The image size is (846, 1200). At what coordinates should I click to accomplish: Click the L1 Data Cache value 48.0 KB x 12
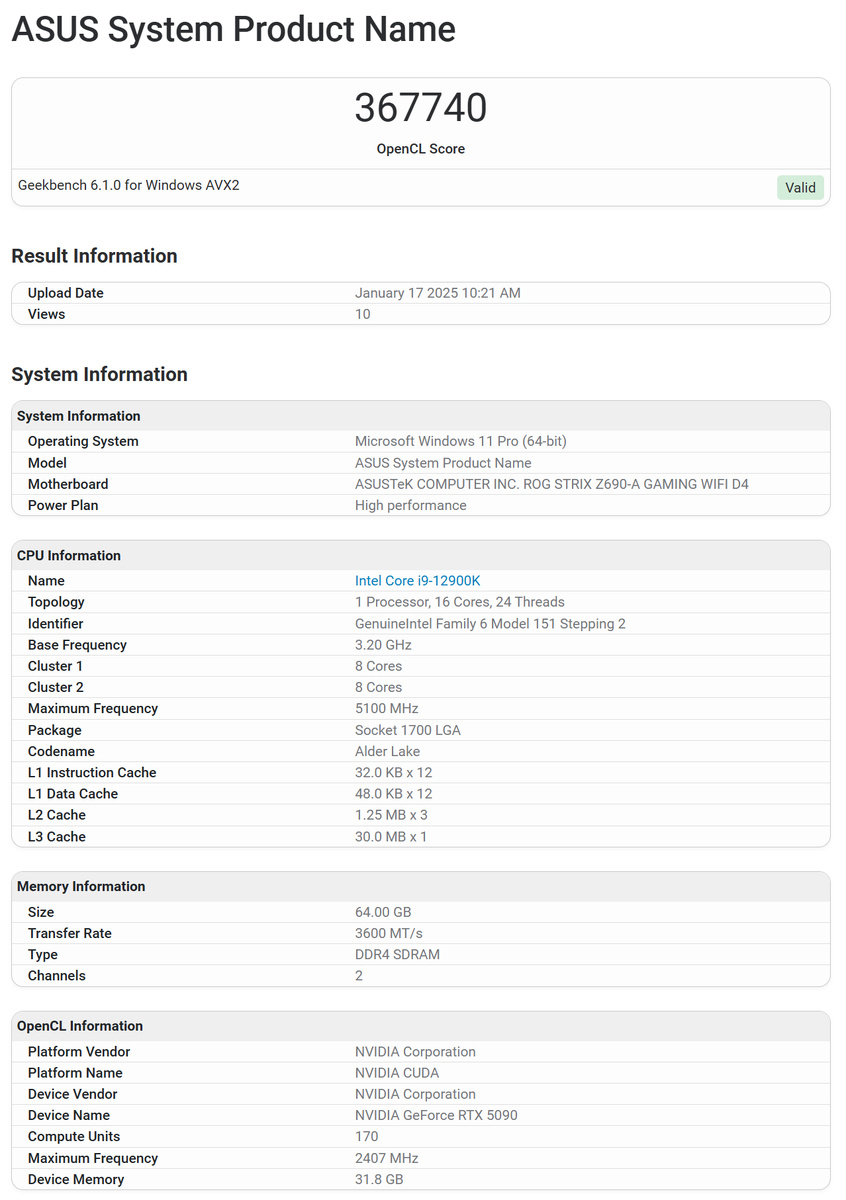[x=394, y=794]
